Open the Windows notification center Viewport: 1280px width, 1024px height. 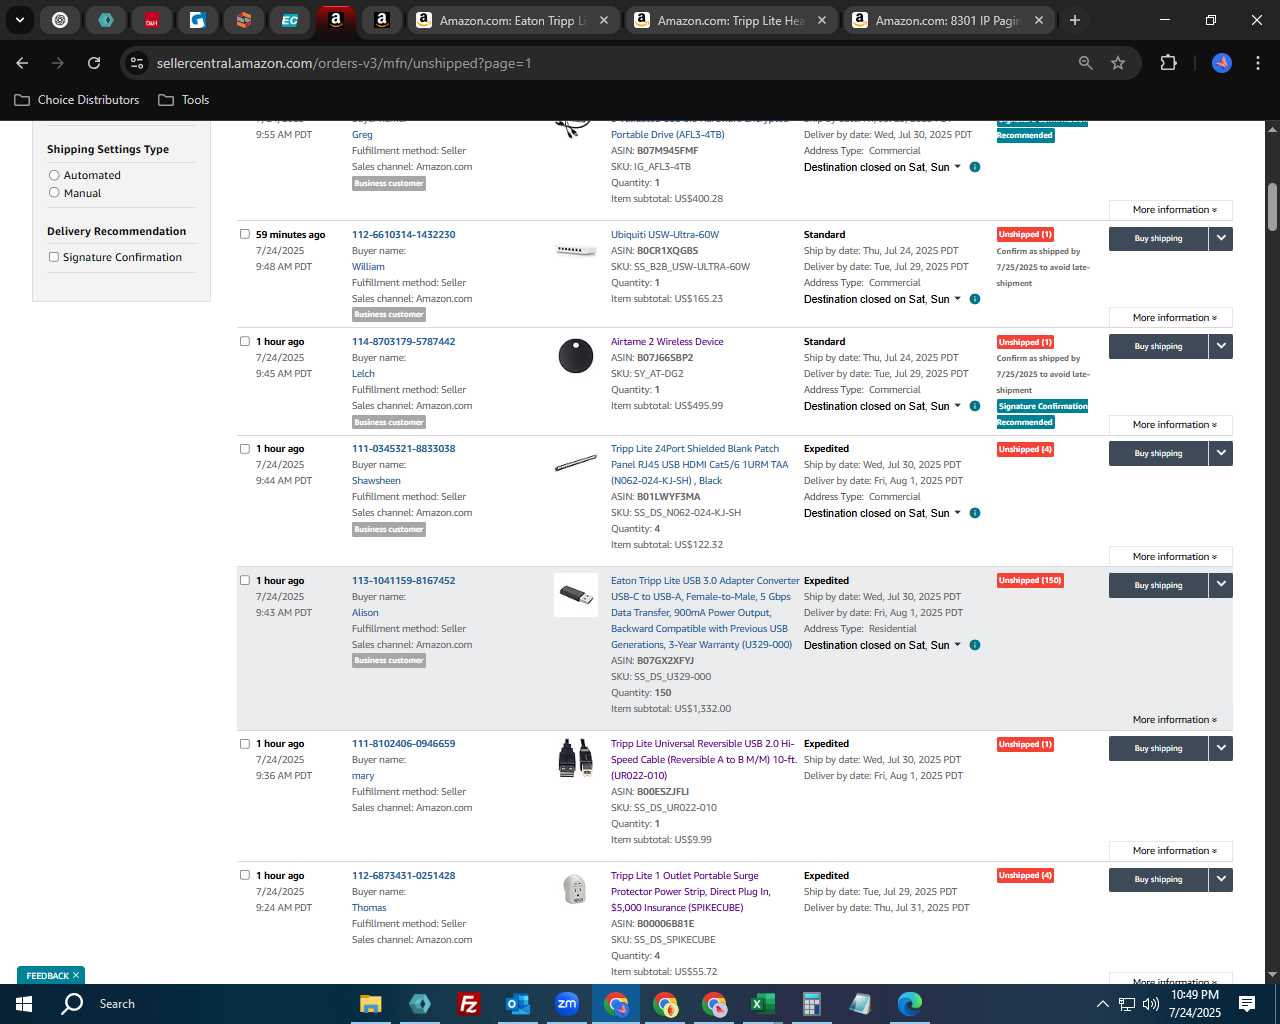click(x=1247, y=1004)
